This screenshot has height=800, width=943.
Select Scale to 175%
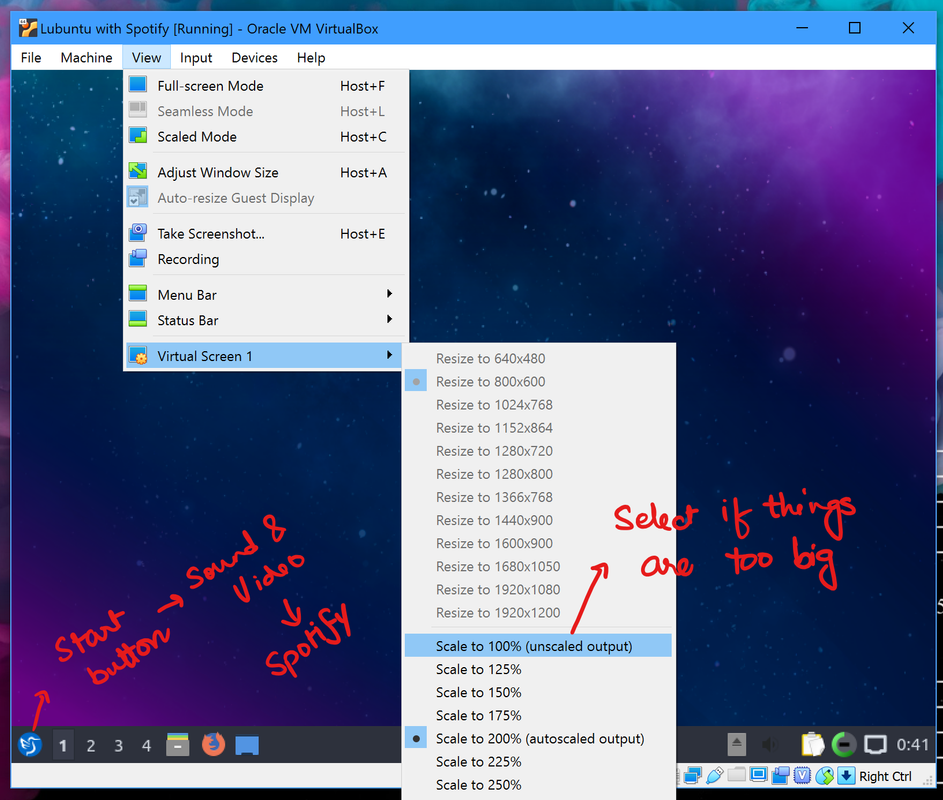(x=538, y=715)
